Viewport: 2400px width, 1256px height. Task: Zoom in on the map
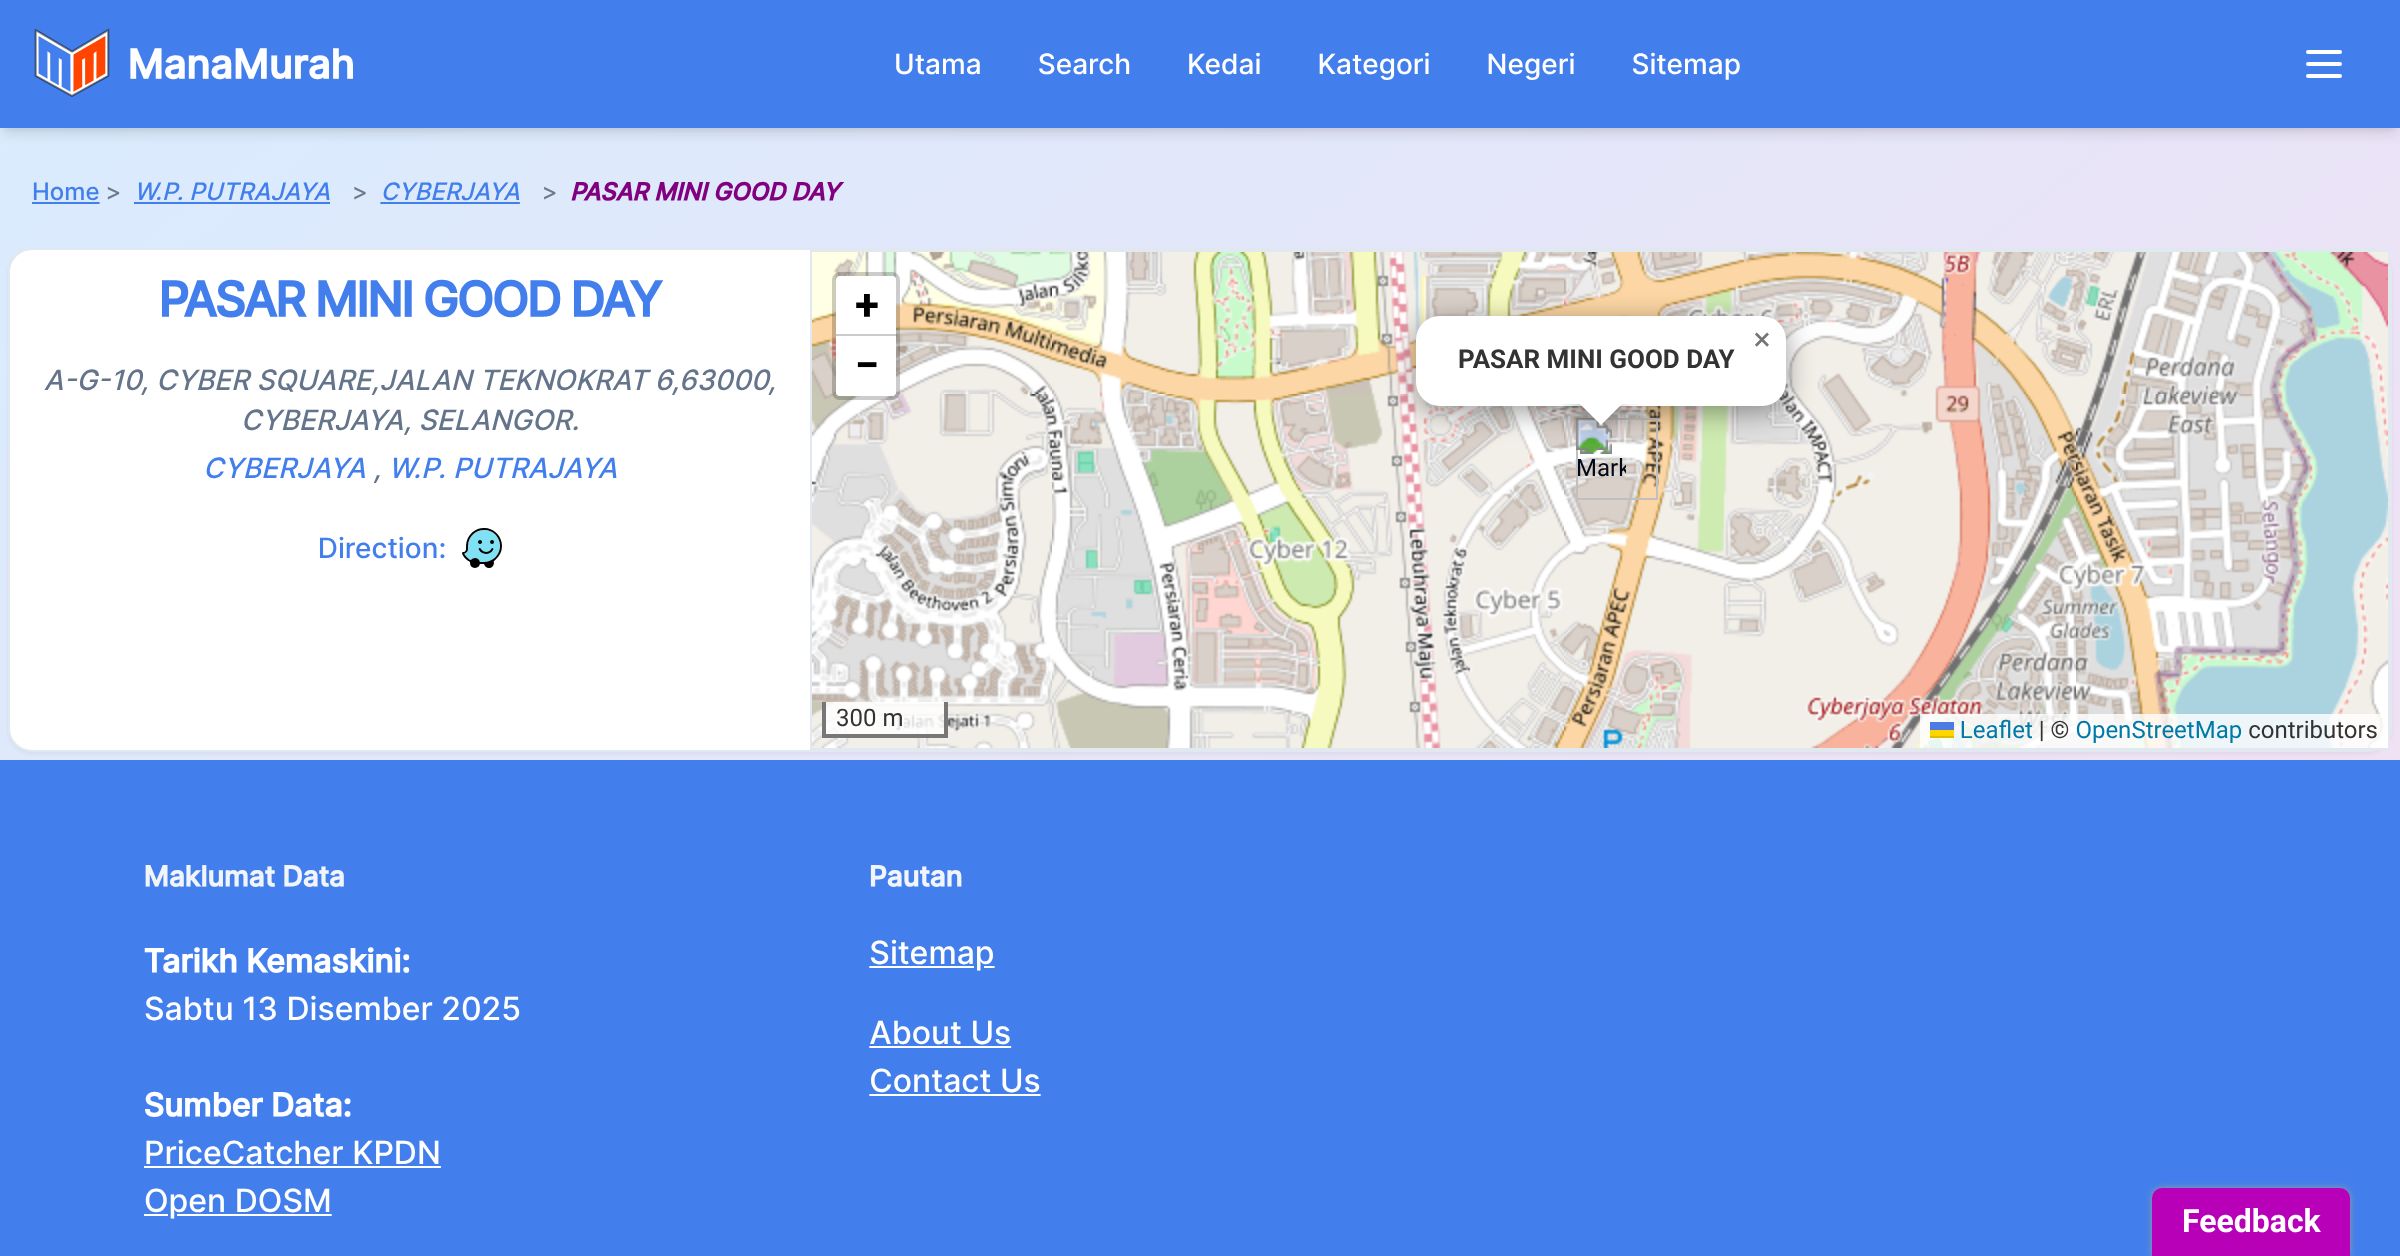coord(866,305)
